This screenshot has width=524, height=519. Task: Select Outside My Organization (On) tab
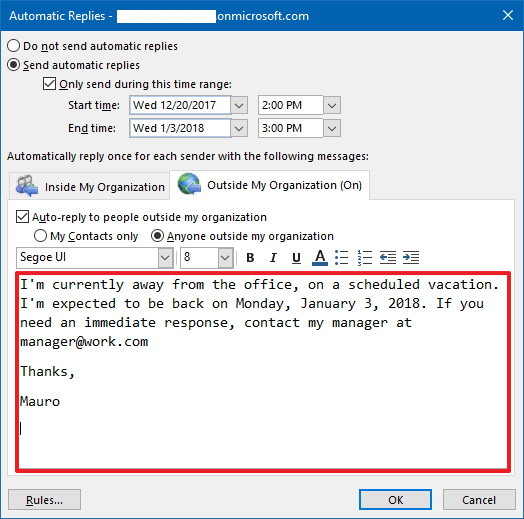269,185
